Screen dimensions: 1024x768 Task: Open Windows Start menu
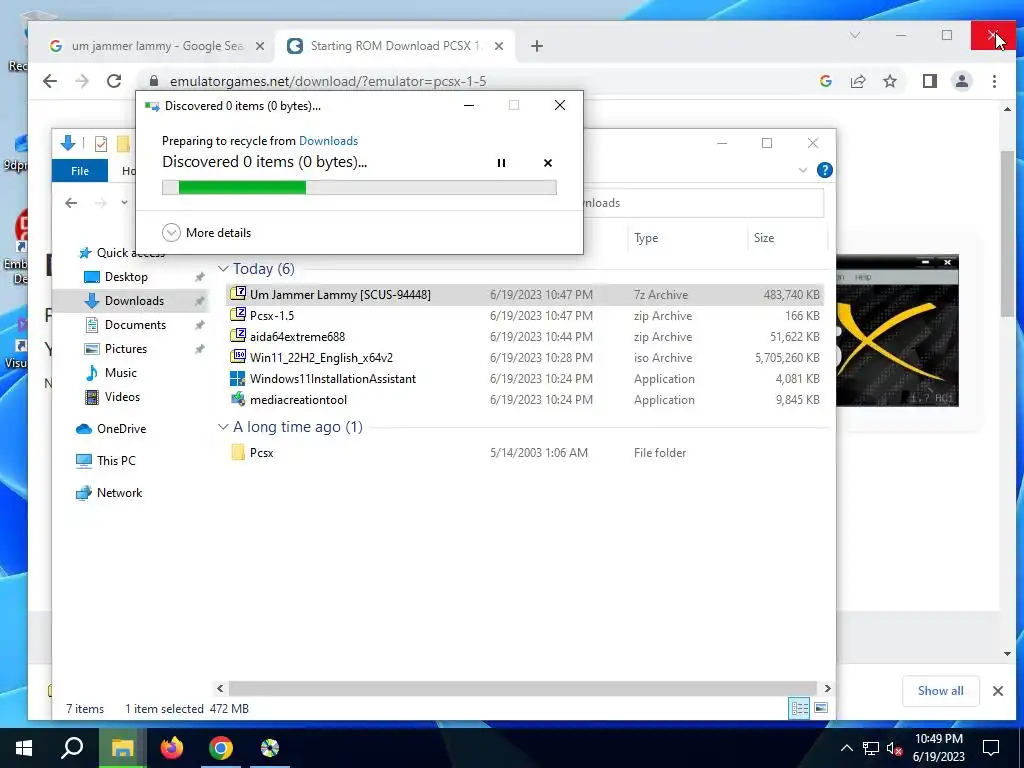coord(24,748)
